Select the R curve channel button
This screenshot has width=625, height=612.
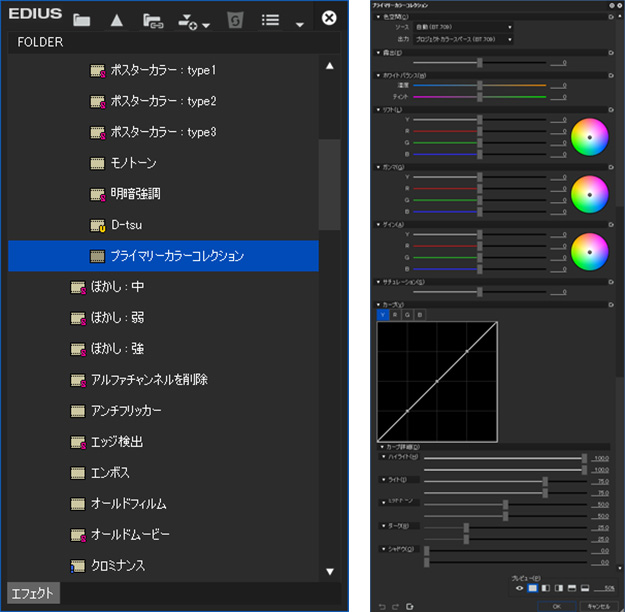(395, 314)
